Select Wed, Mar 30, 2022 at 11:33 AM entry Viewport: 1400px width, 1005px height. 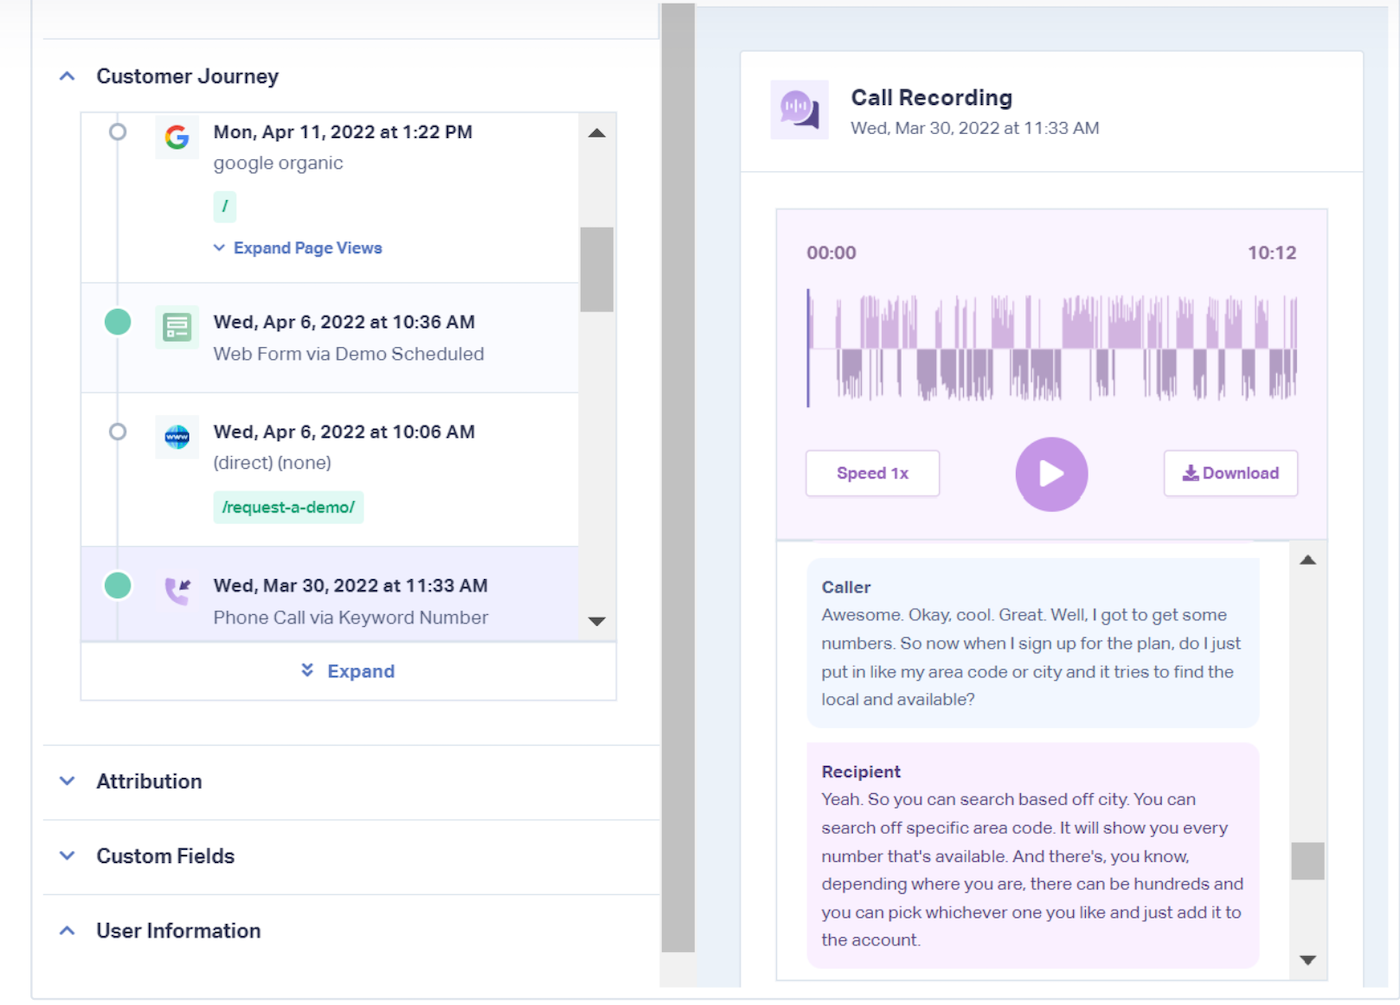click(x=330, y=594)
